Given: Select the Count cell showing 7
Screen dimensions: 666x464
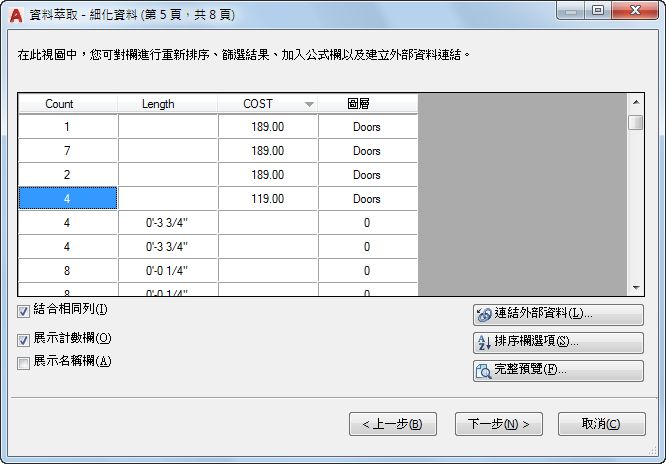Looking at the screenshot, I should pyautogui.click(x=68, y=150).
